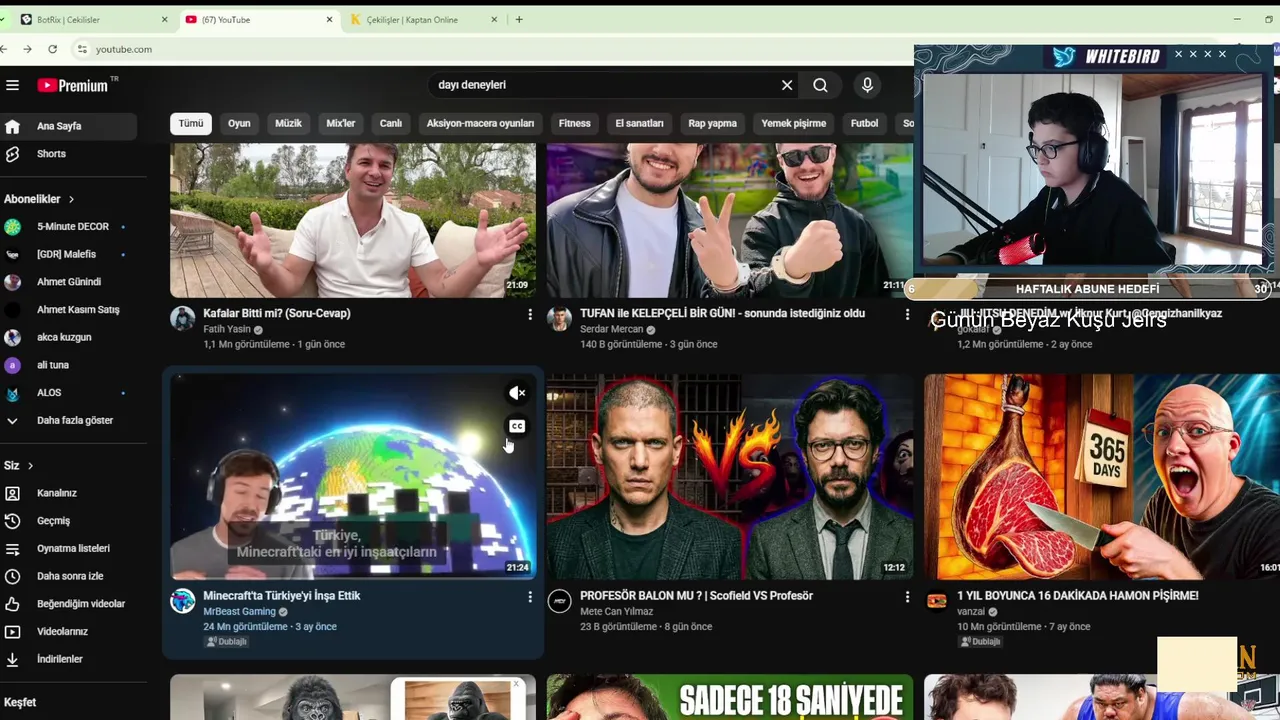Open Geçmiş watch history
The image size is (1280, 720).
click(69, 521)
